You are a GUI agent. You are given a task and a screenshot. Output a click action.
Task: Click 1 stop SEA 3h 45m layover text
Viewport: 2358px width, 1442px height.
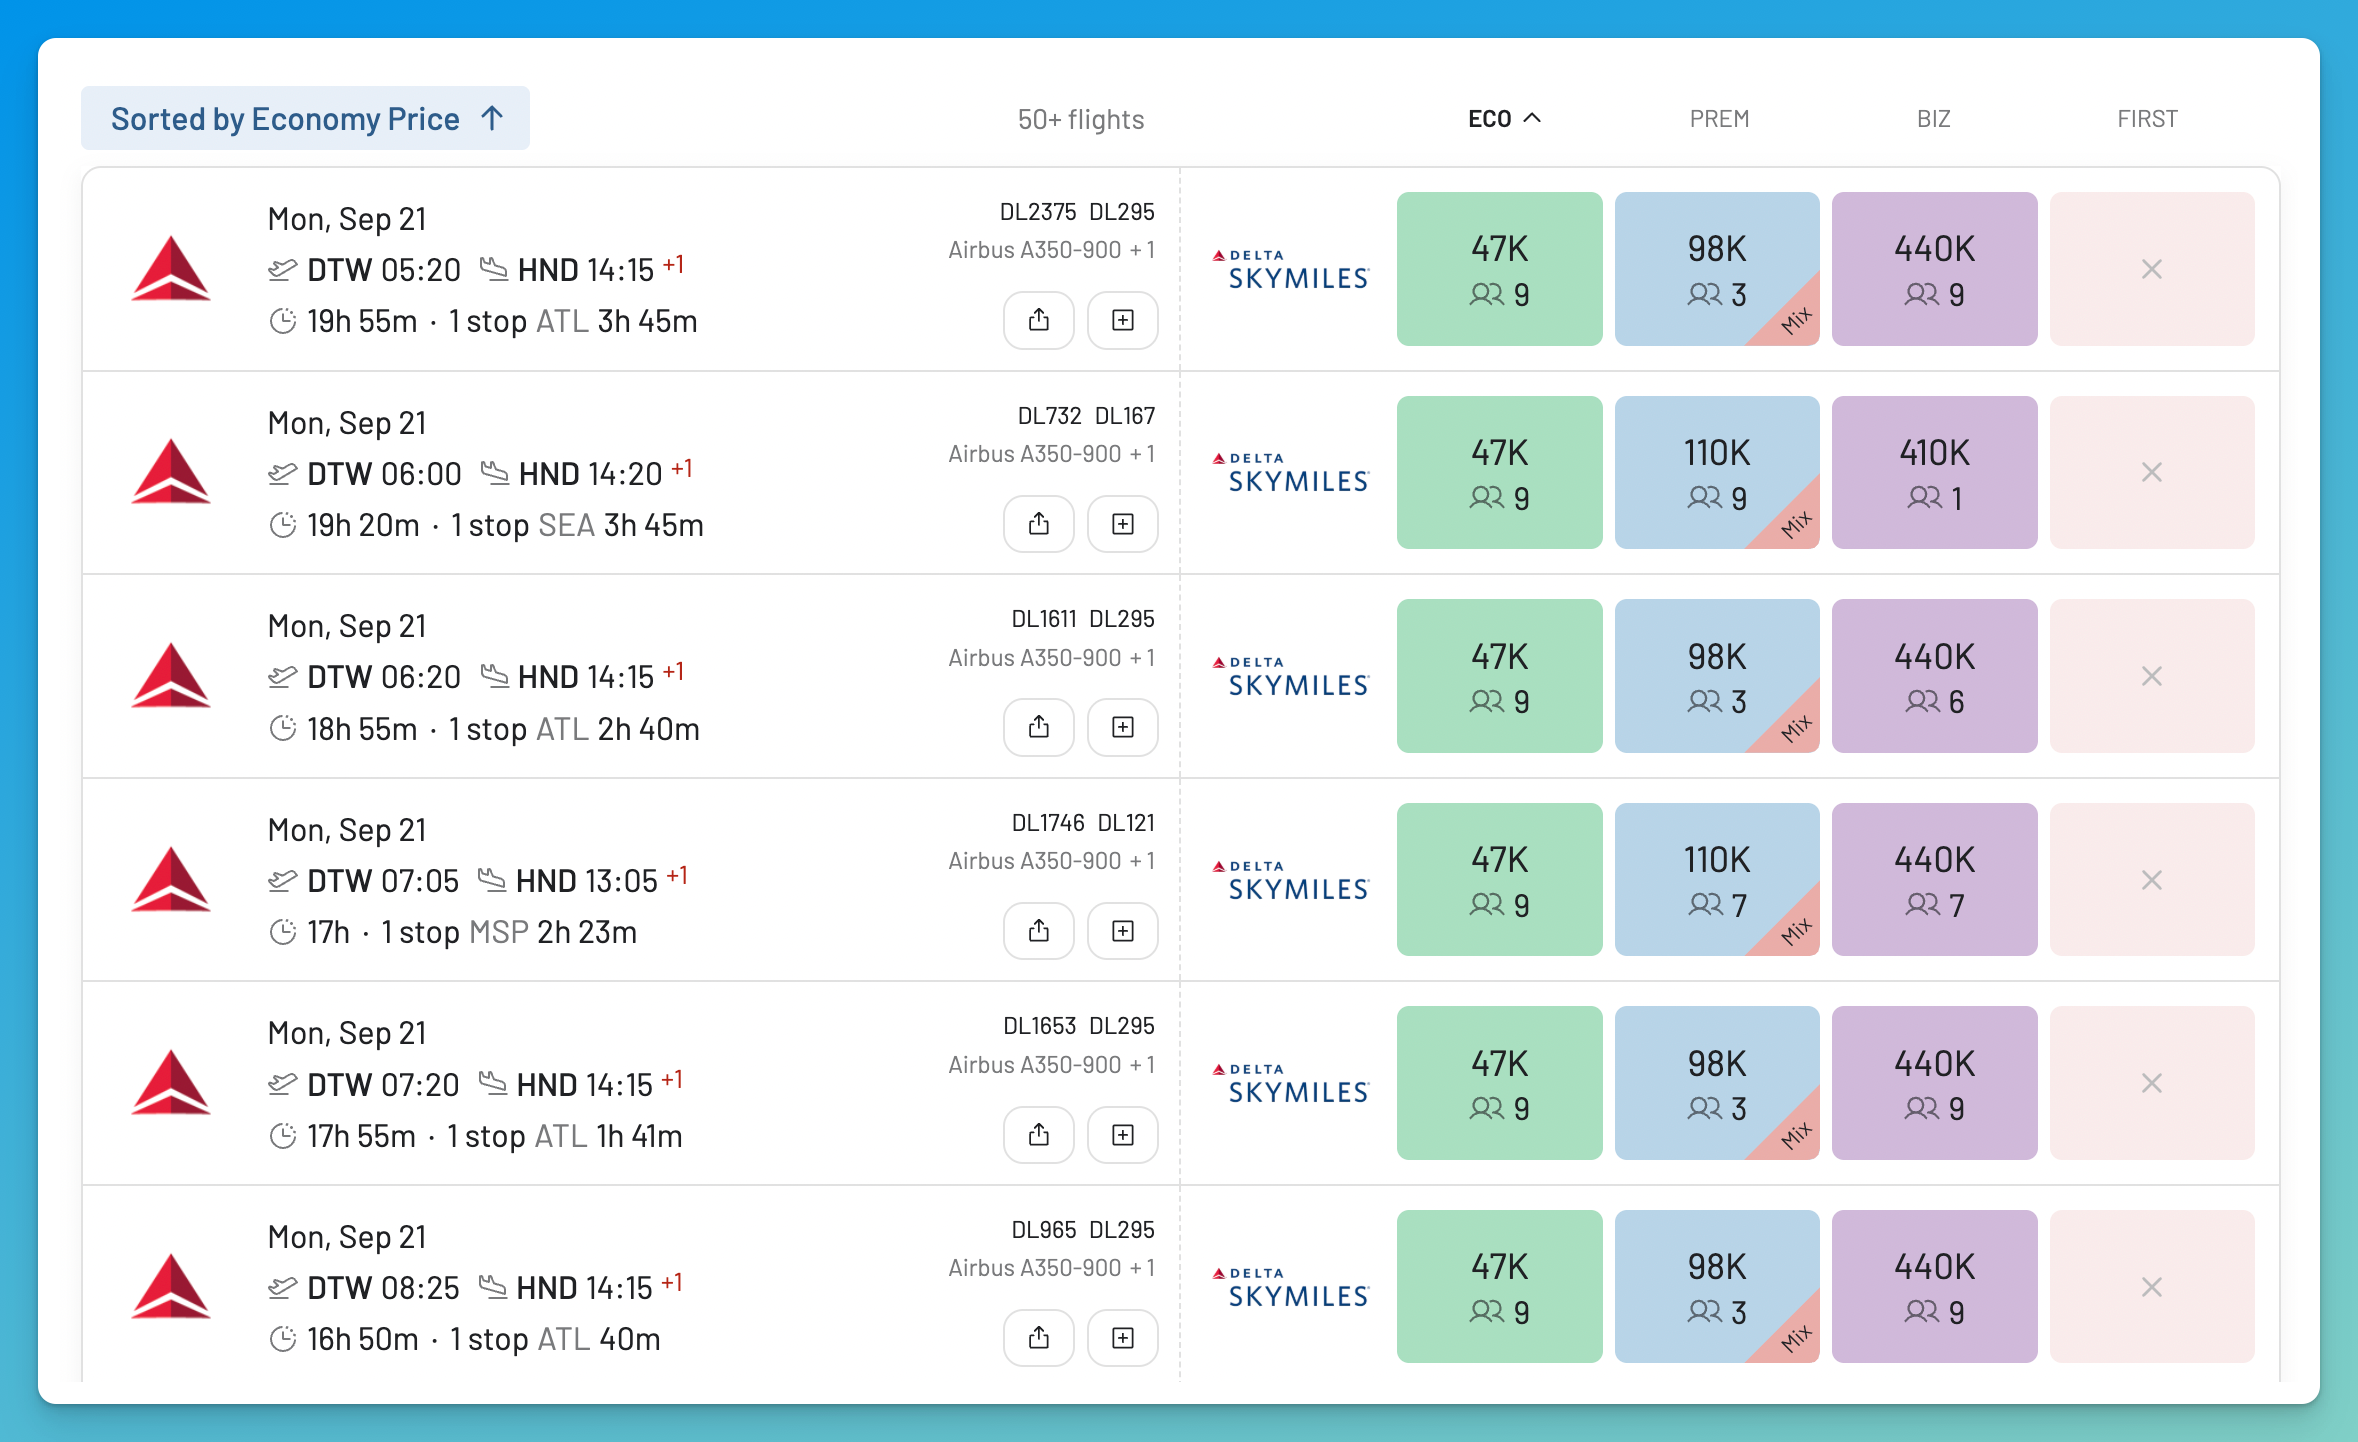(577, 525)
